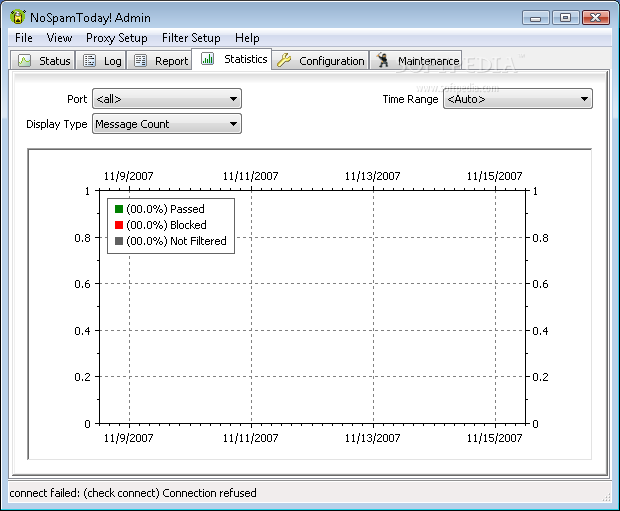The width and height of the screenshot is (620, 511).
Task: Expand the Display Type dropdown arrow
Action: [233, 124]
